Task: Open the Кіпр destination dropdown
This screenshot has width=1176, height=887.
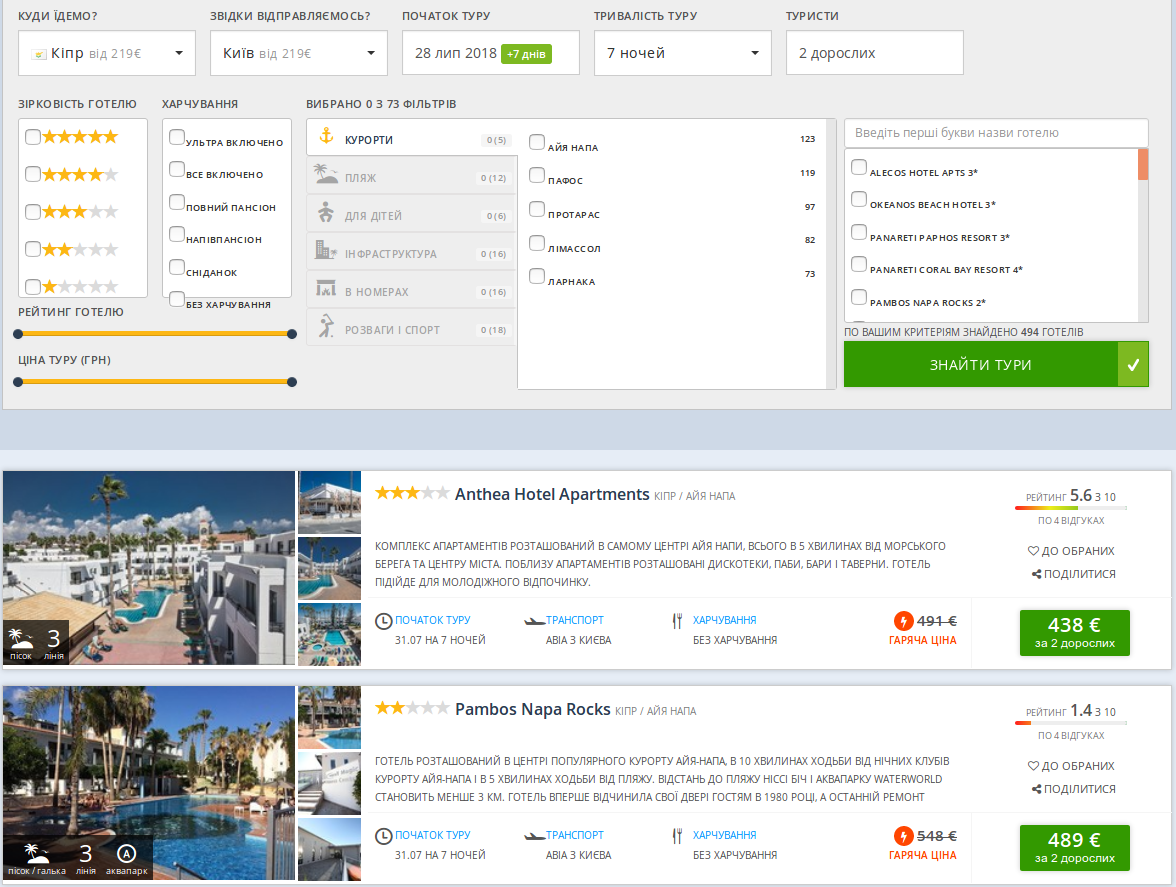Action: [x=107, y=53]
